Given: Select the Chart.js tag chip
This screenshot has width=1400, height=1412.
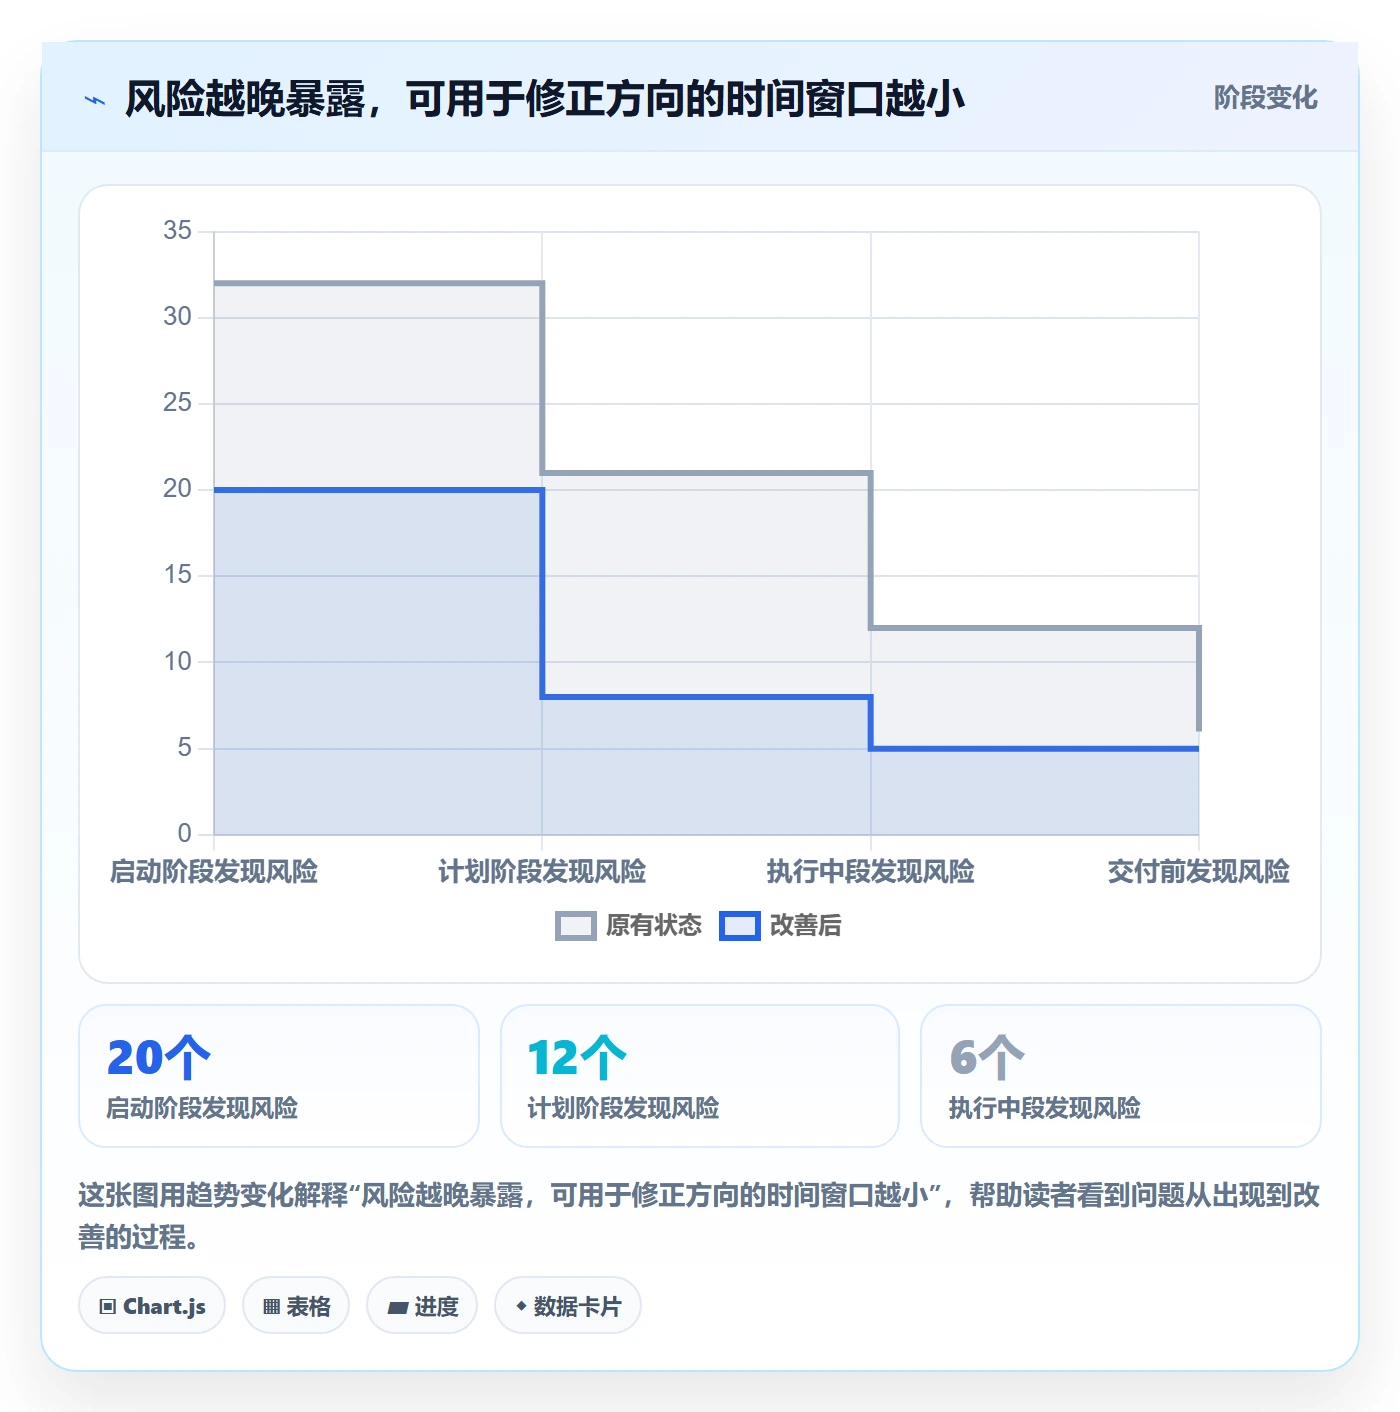Looking at the screenshot, I should pyautogui.click(x=152, y=1306).
